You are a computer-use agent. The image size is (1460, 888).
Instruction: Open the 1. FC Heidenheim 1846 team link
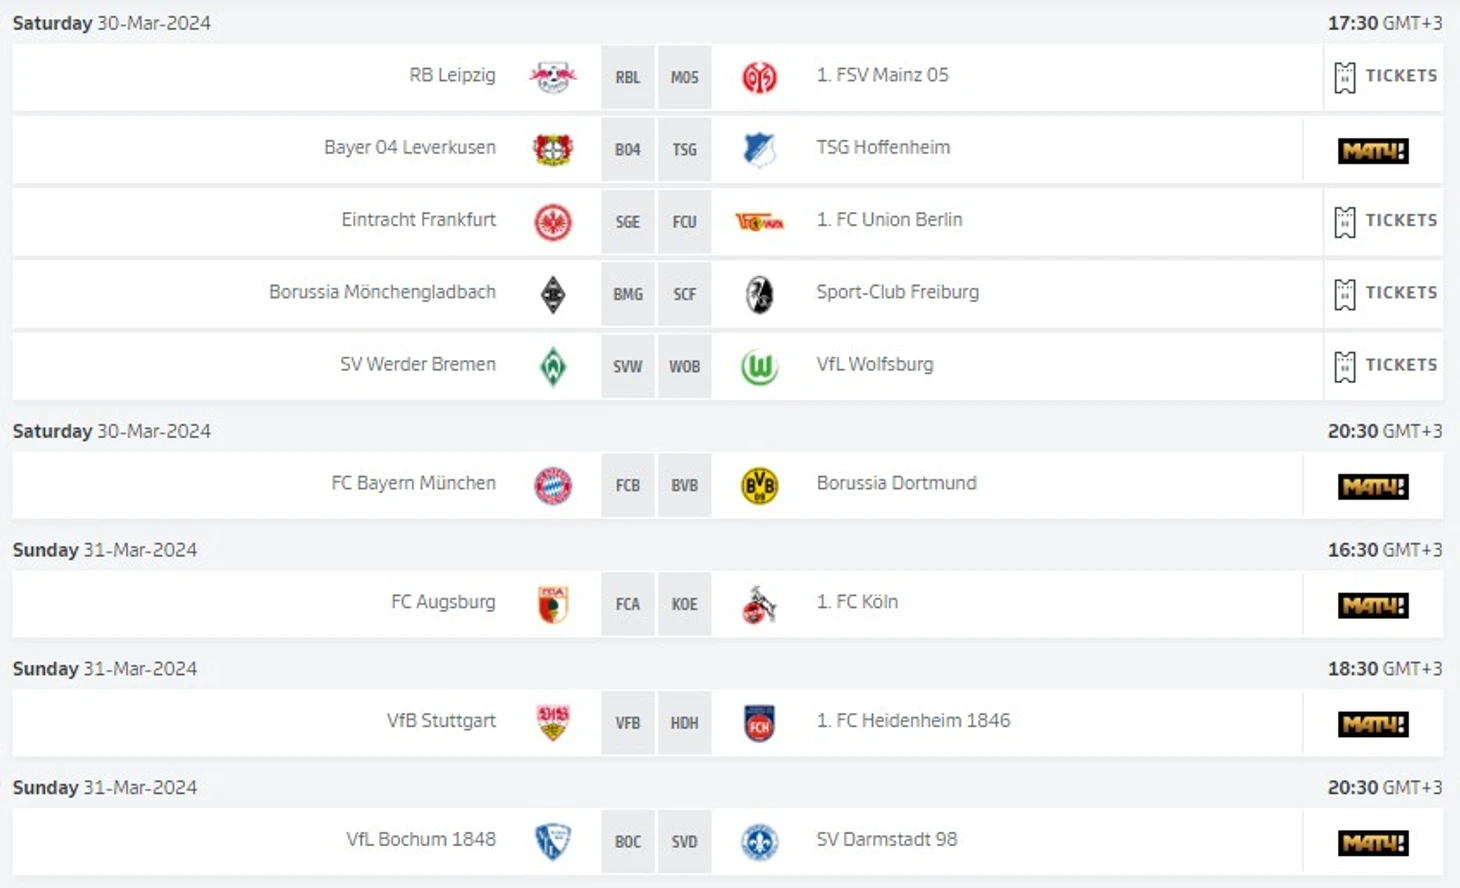pos(913,720)
